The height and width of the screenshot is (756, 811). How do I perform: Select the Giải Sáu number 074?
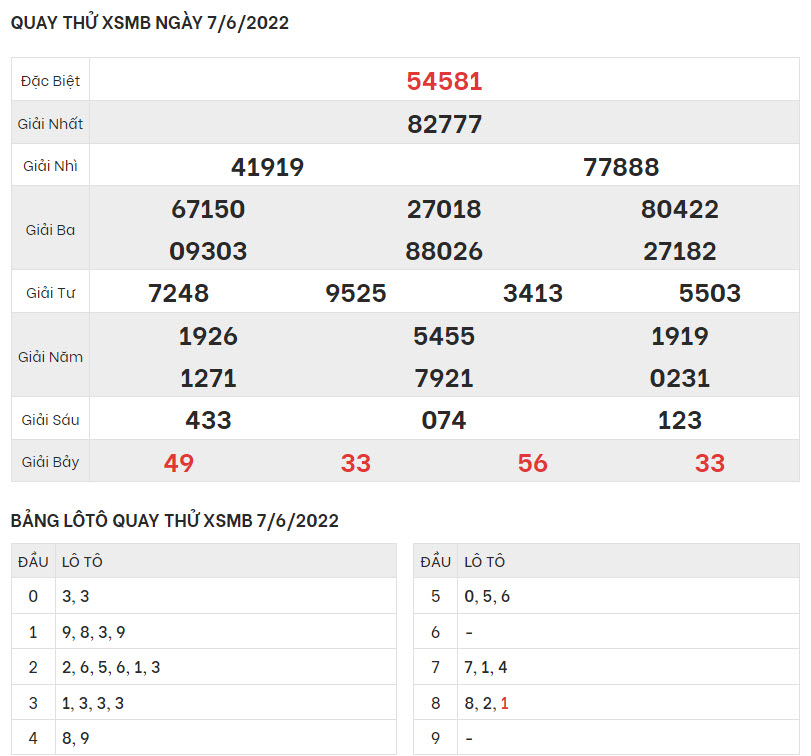click(x=444, y=421)
